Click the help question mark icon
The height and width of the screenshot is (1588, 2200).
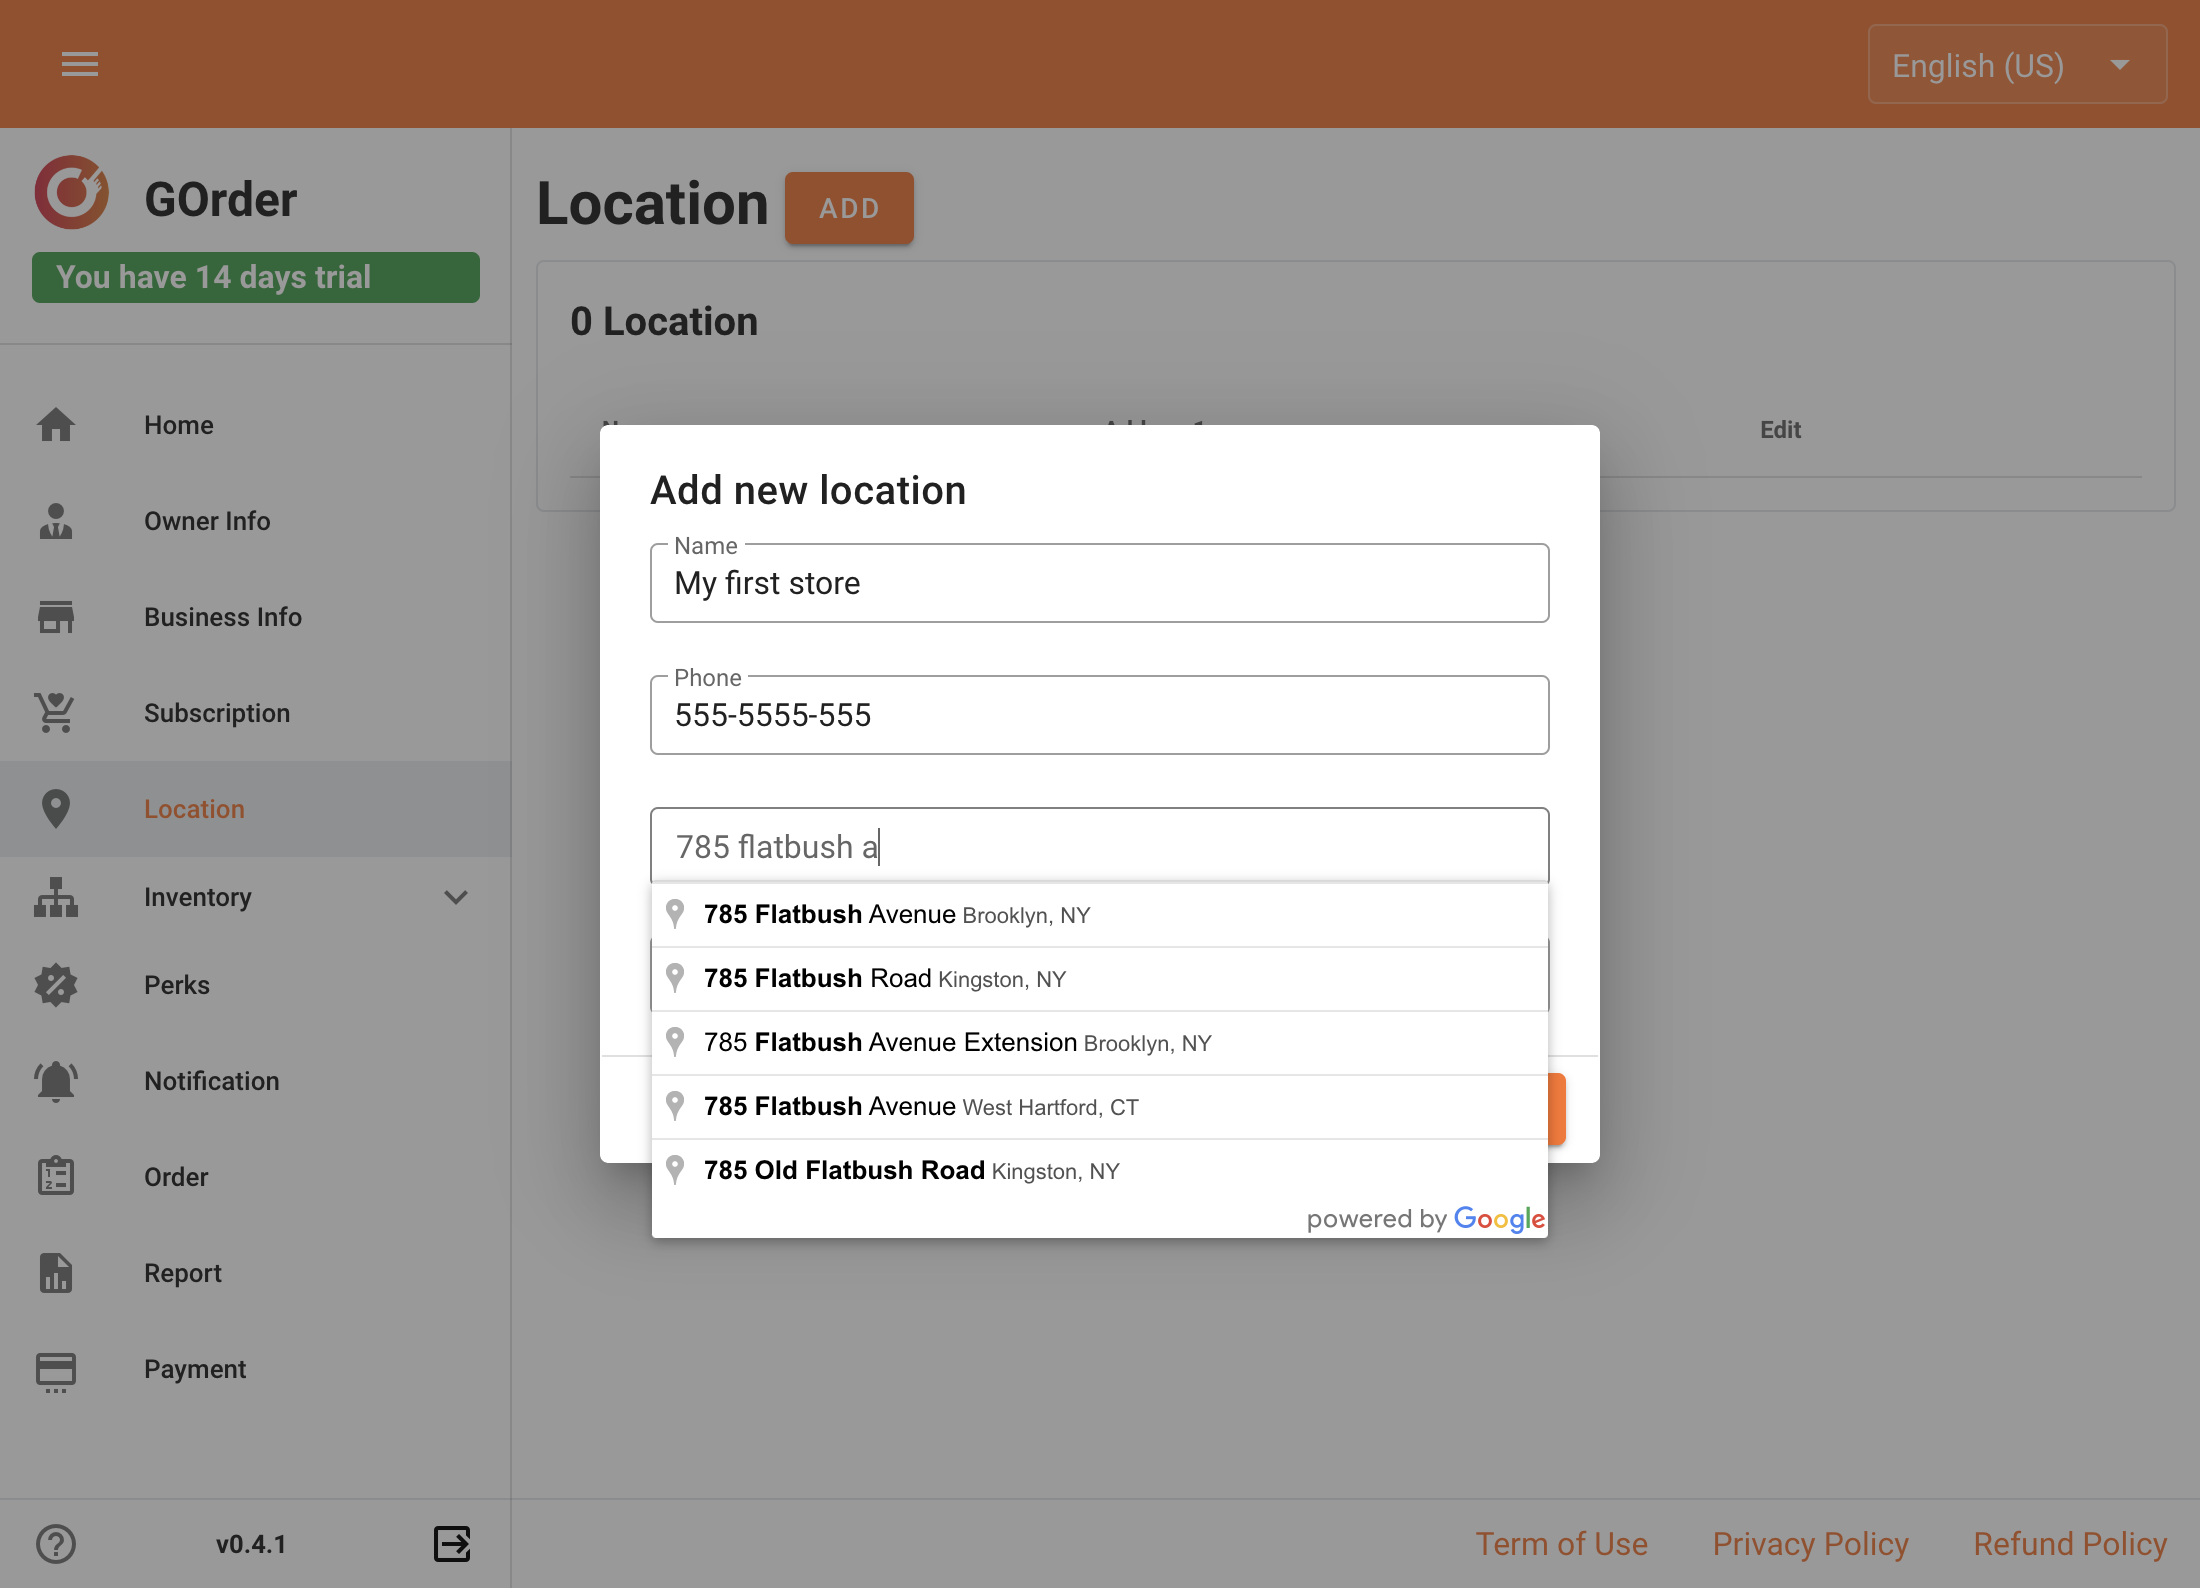56,1544
